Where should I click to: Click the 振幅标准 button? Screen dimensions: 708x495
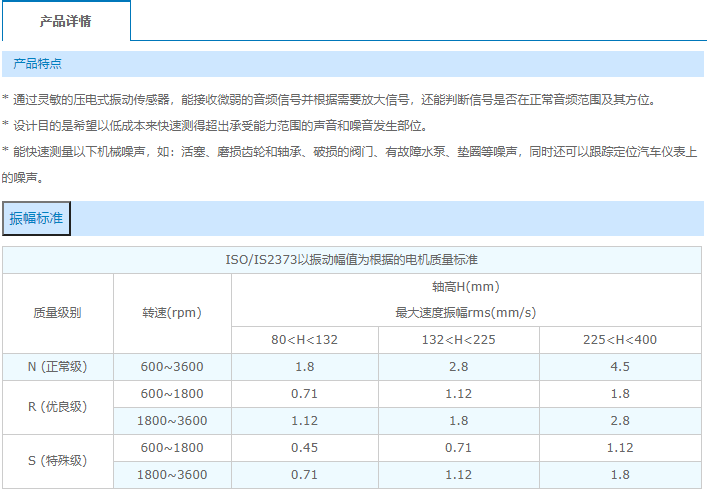pyautogui.click(x=36, y=218)
